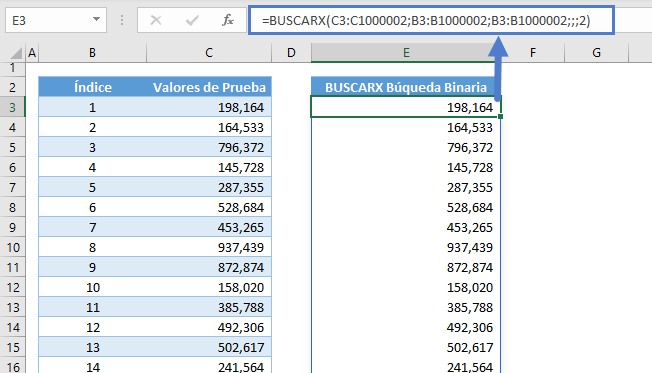The image size is (652, 373).
Task: Select test value 796,372 in column C
Action: (x=209, y=147)
